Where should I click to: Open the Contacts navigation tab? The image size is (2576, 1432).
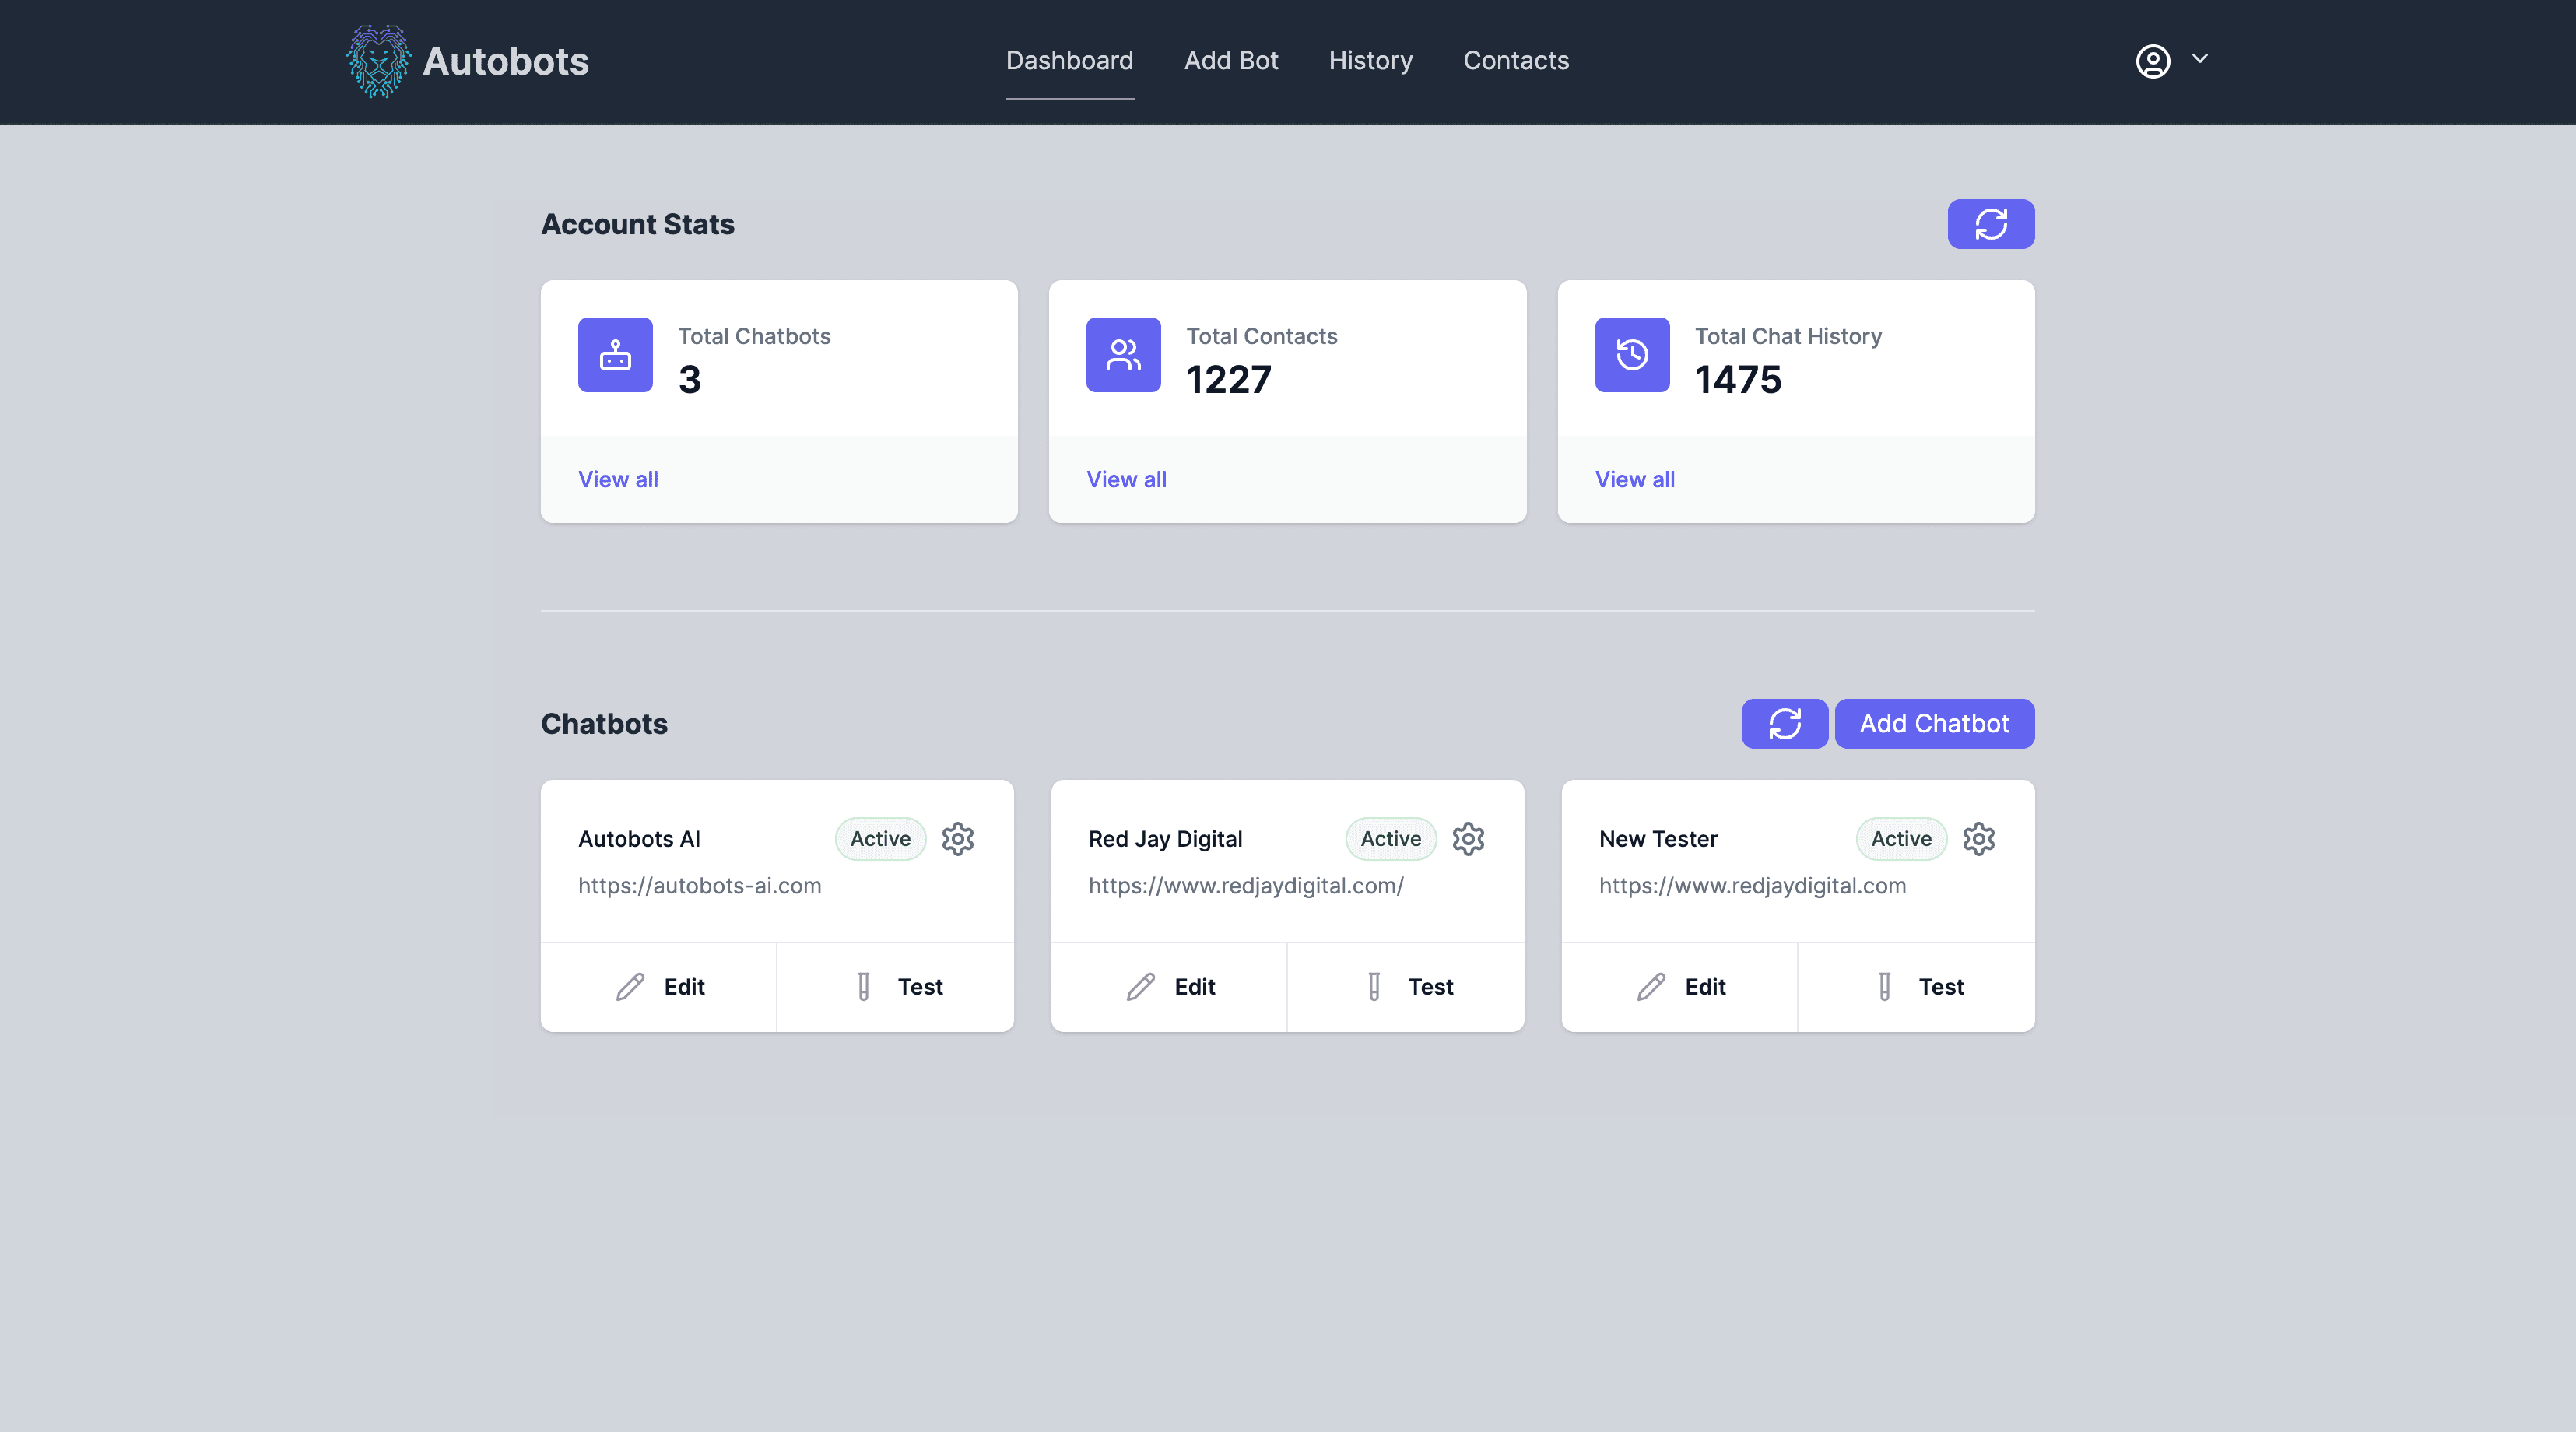[x=1516, y=61]
